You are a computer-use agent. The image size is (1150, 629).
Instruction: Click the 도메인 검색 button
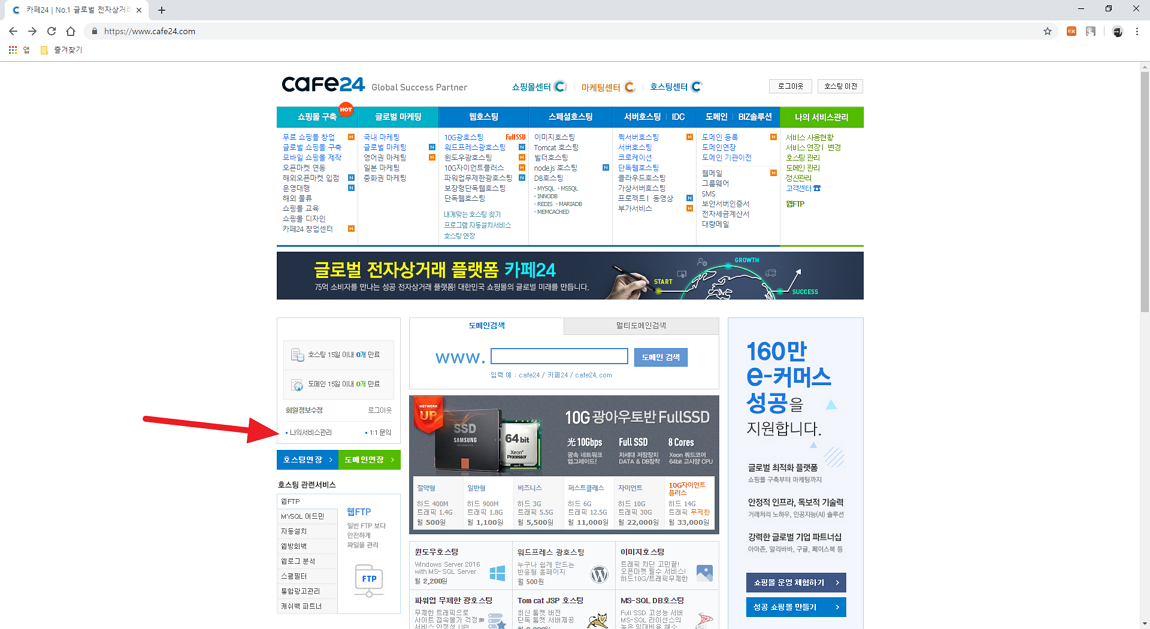coord(661,357)
